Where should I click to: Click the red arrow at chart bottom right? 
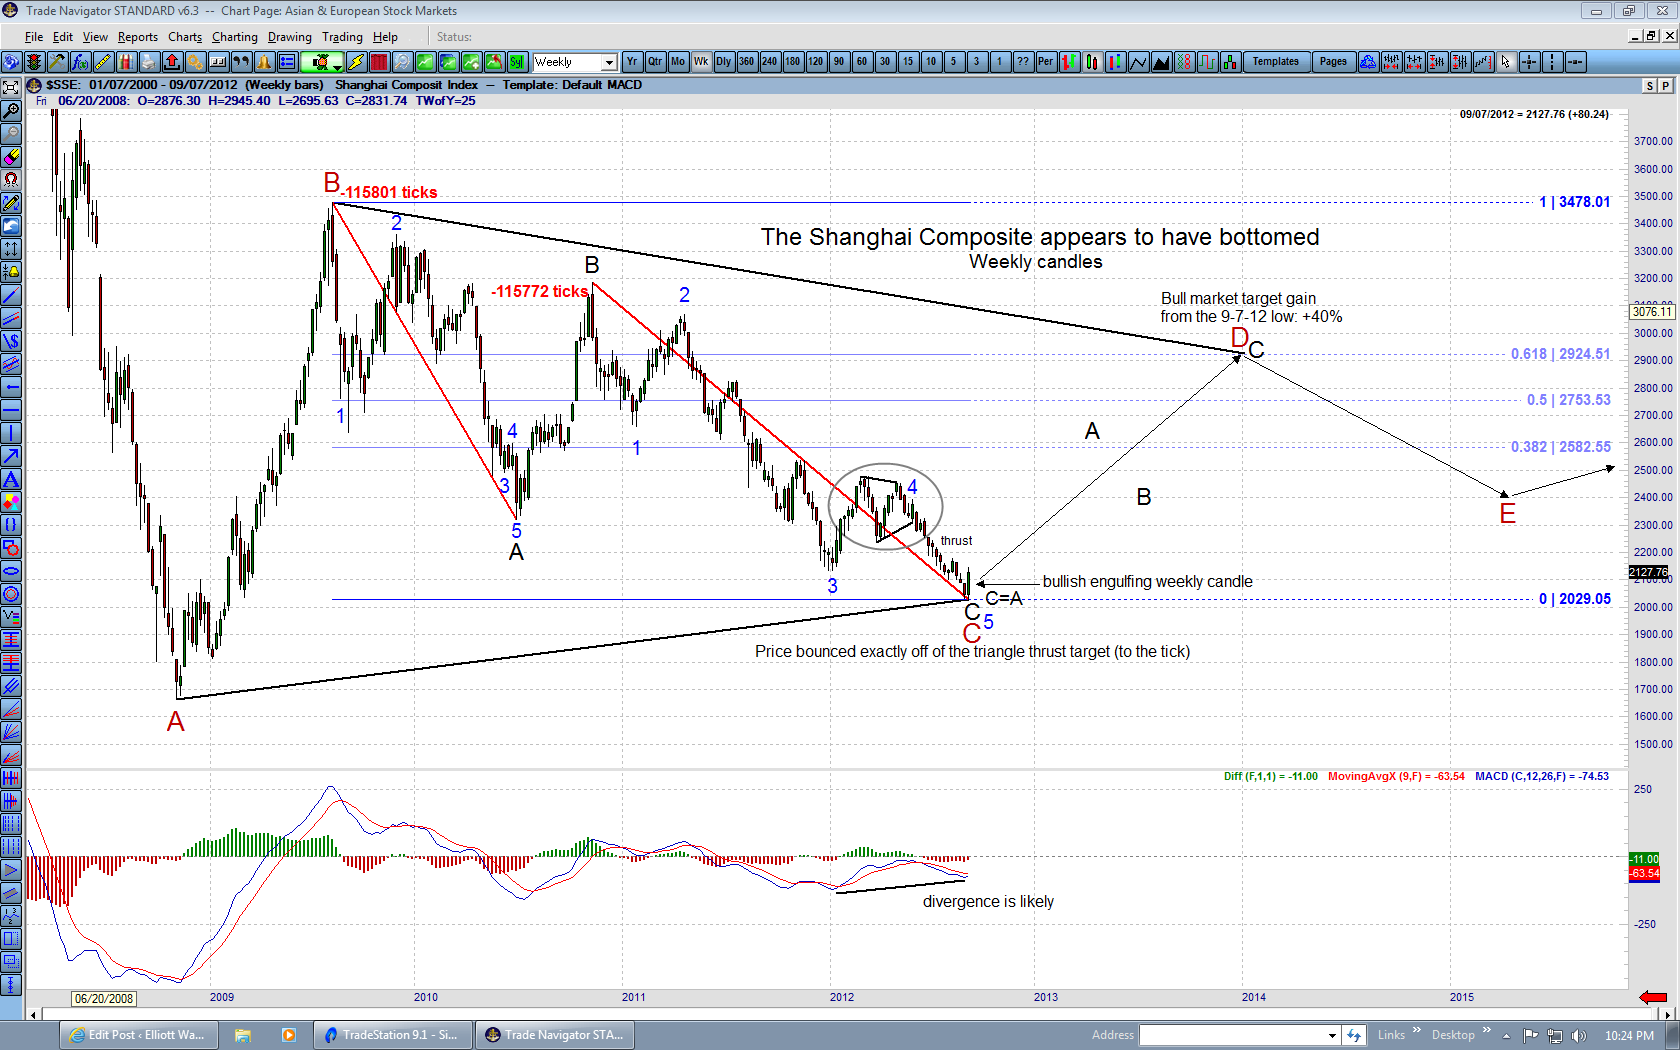1654,997
